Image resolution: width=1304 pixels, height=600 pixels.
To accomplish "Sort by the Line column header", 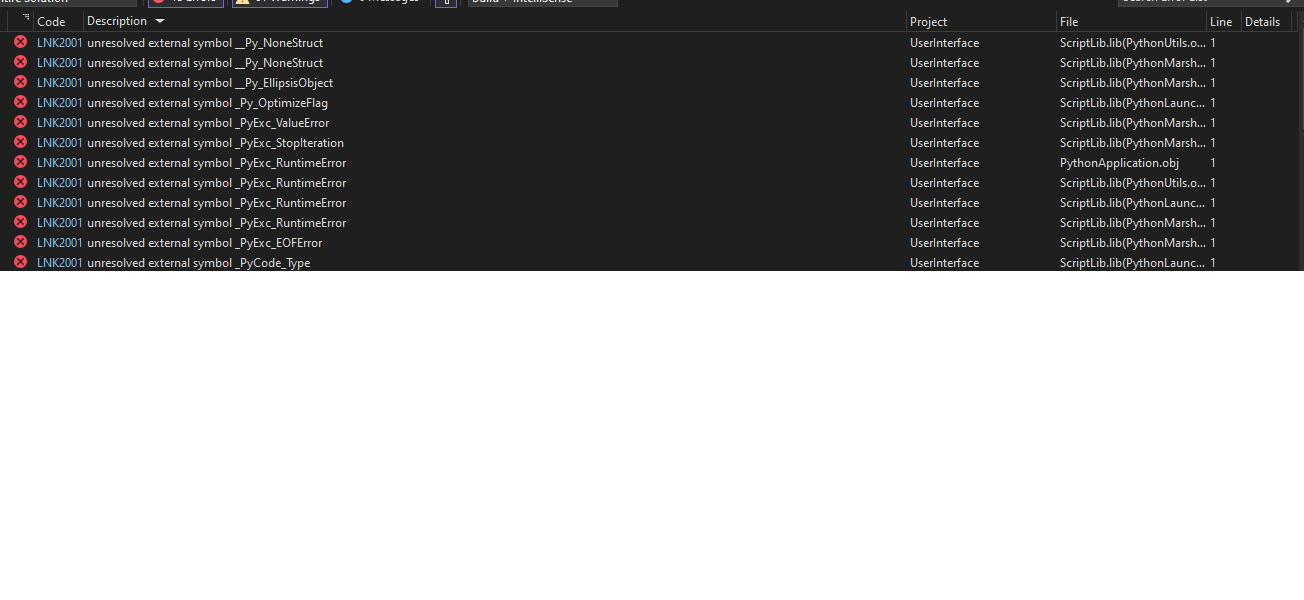I will [x=1221, y=22].
